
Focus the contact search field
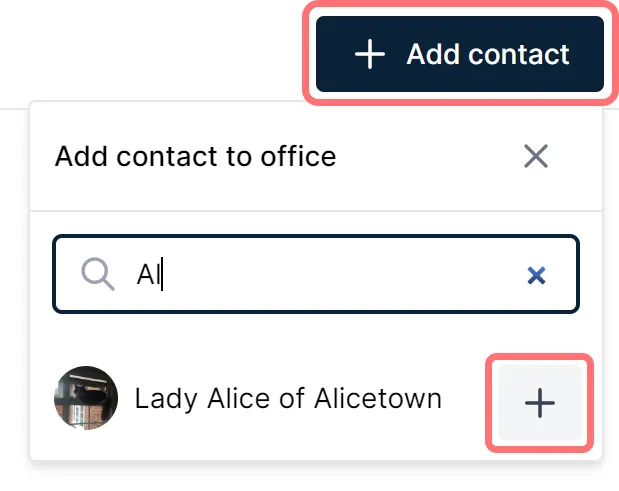316,274
